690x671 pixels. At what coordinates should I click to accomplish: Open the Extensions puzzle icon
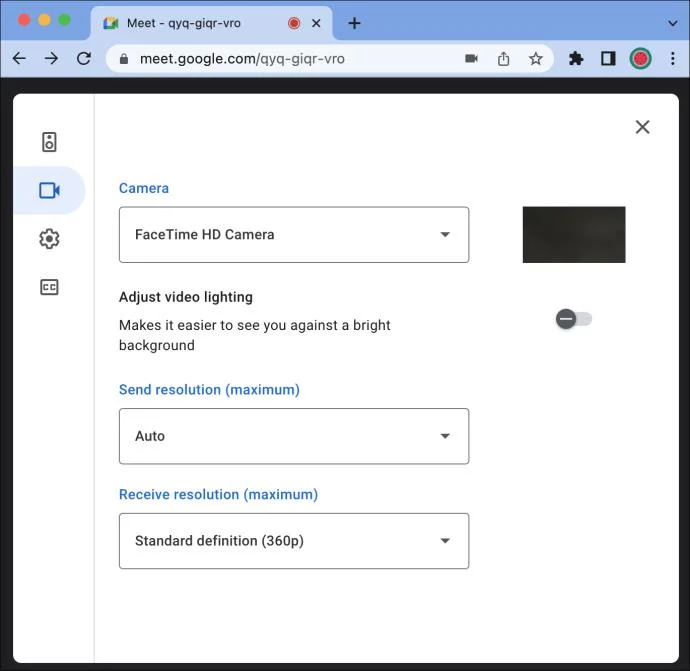click(x=576, y=59)
